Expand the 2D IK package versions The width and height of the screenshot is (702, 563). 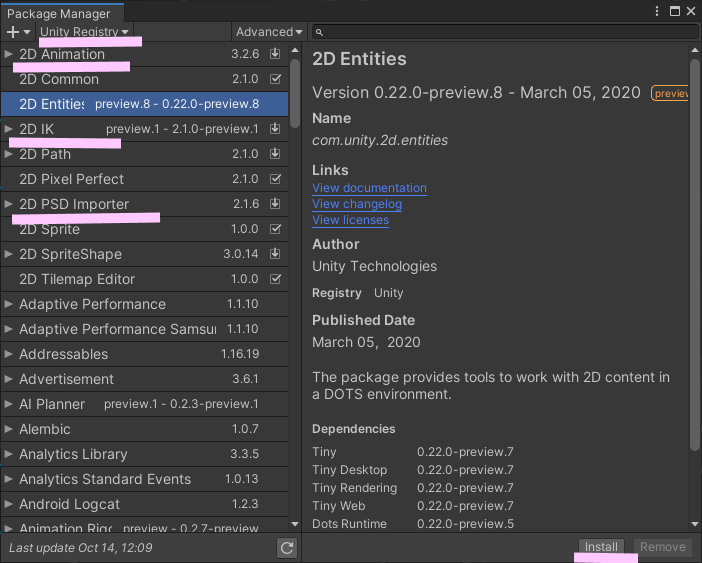tap(8, 129)
